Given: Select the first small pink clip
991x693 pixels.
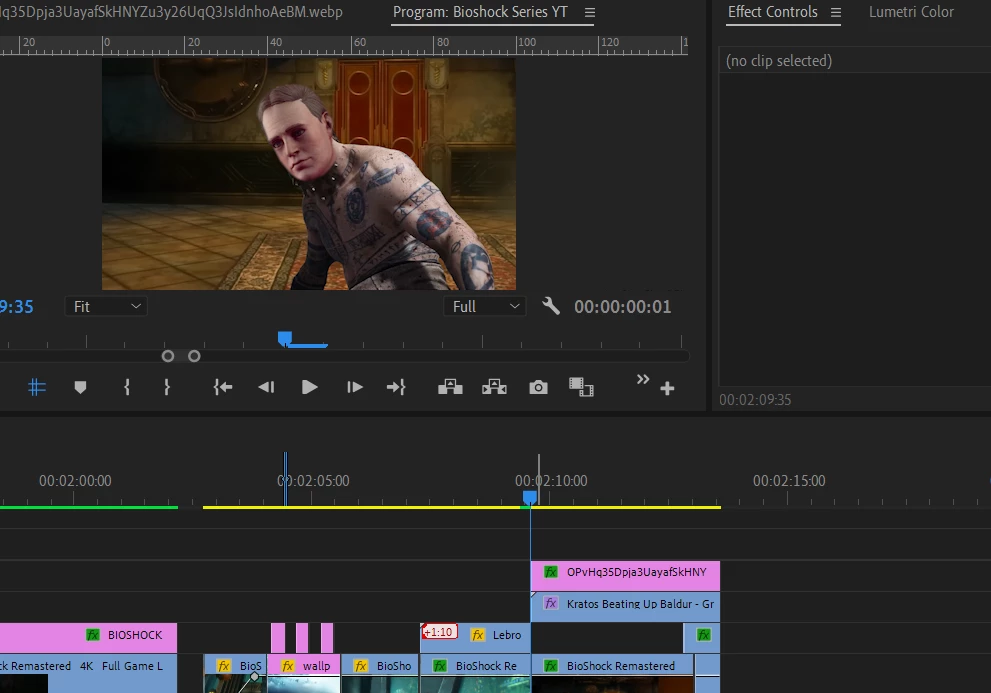Looking at the screenshot, I should pos(278,637).
